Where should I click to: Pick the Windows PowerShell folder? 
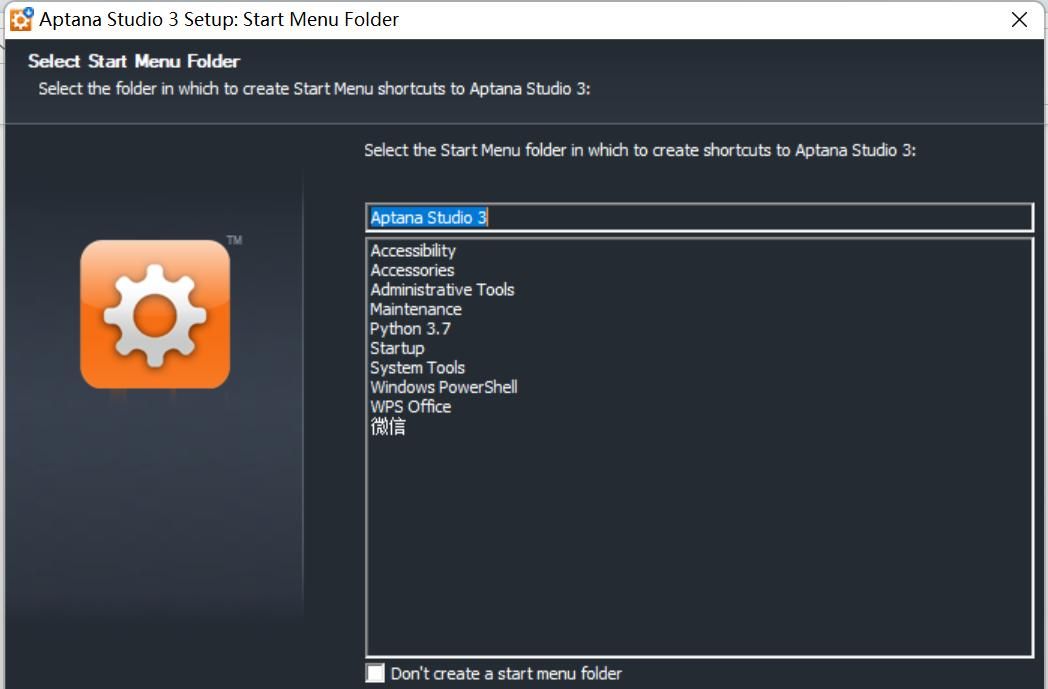pyautogui.click(x=444, y=387)
